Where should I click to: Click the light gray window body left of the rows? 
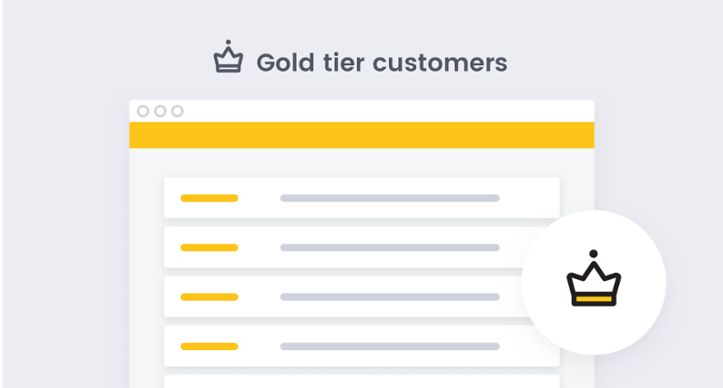tap(147, 268)
